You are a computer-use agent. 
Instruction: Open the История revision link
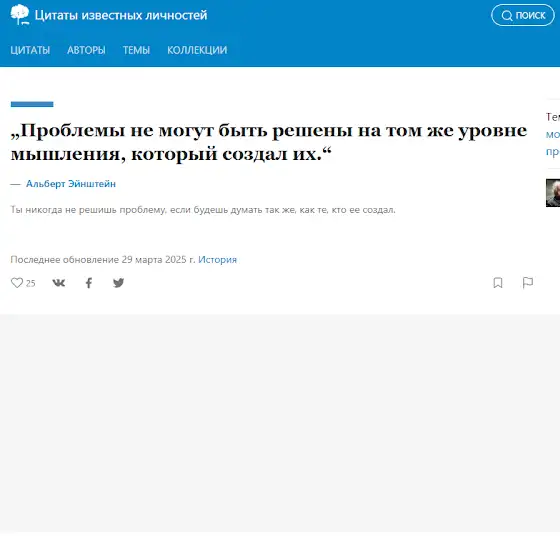(x=217, y=259)
